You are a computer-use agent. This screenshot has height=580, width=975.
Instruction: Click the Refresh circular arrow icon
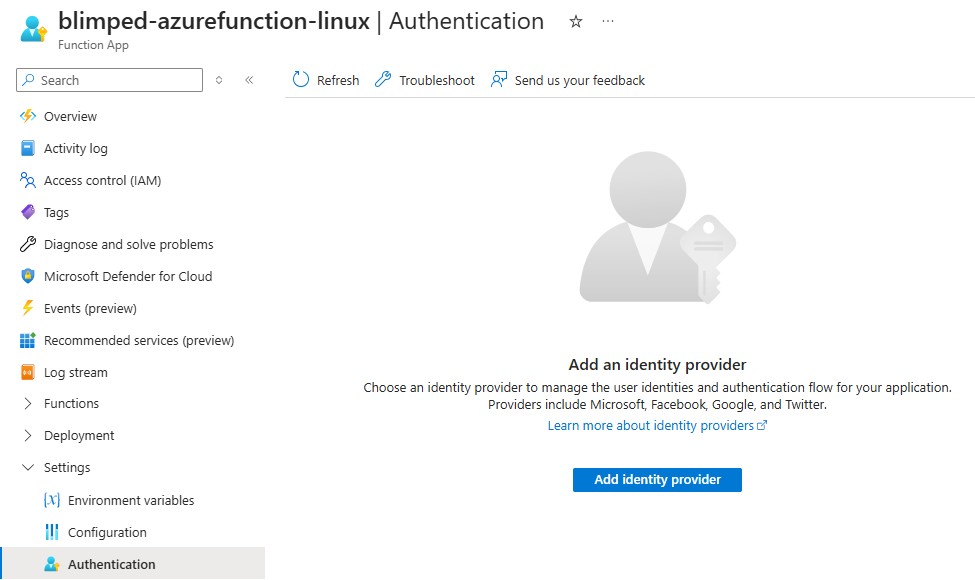point(301,80)
